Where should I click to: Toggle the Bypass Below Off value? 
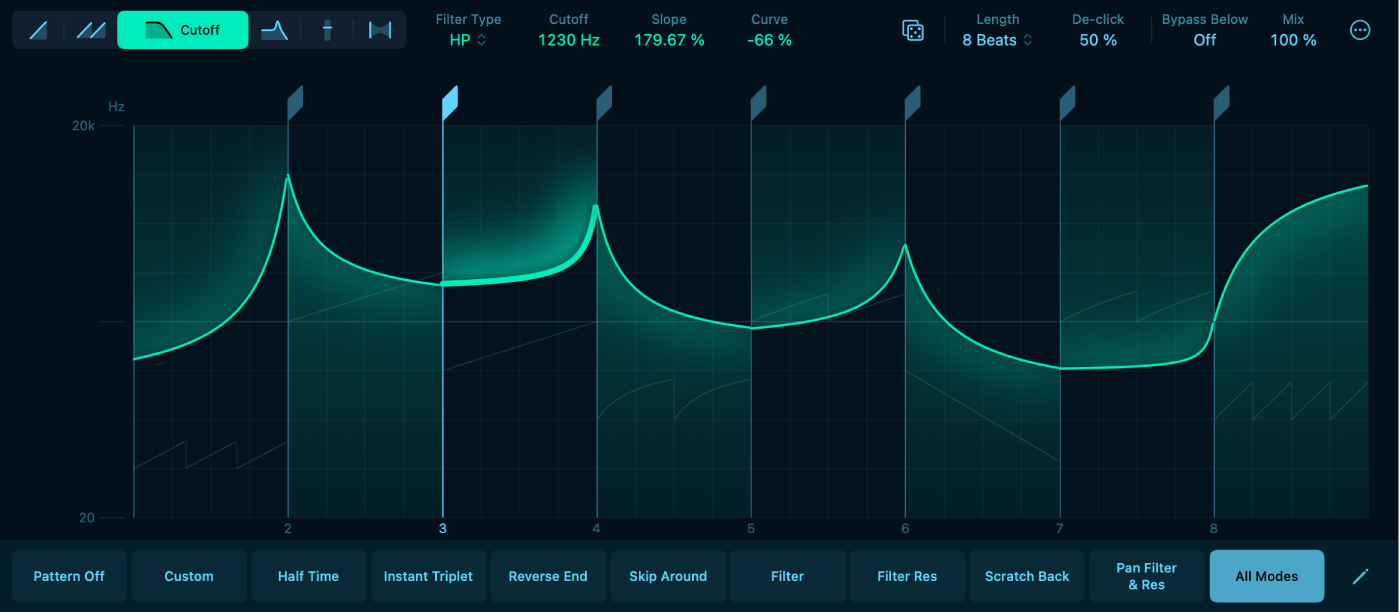[1205, 40]
